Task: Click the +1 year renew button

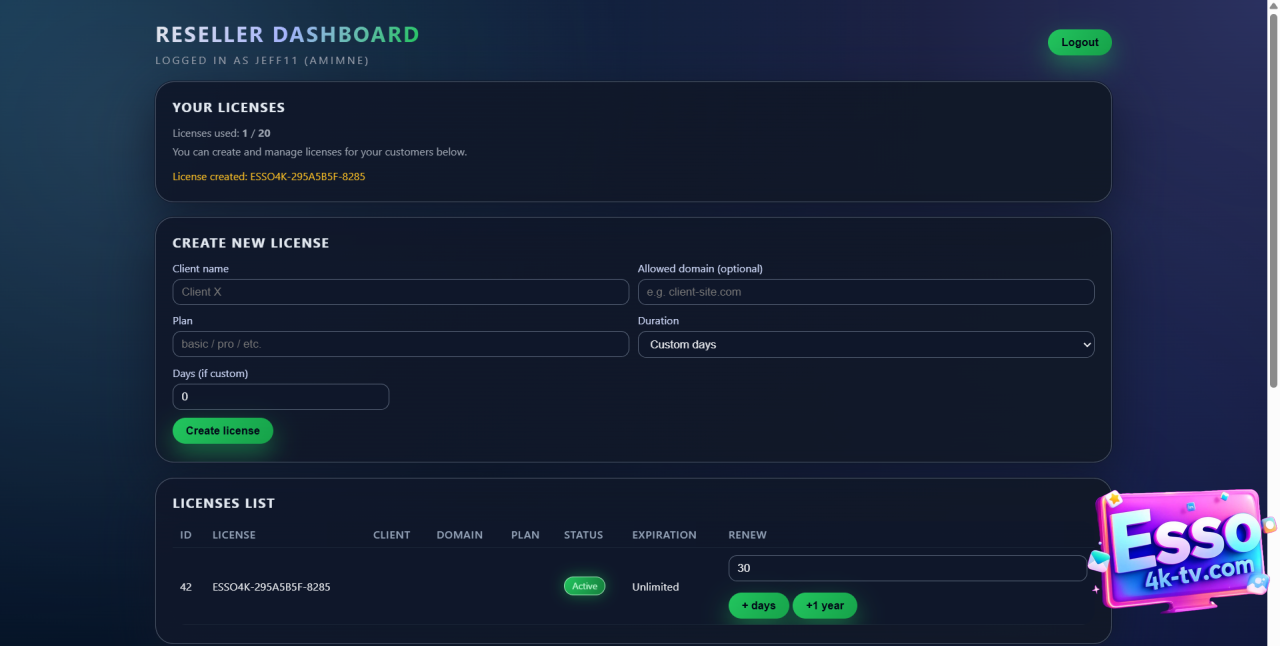Action: click(x=824, y=606)
